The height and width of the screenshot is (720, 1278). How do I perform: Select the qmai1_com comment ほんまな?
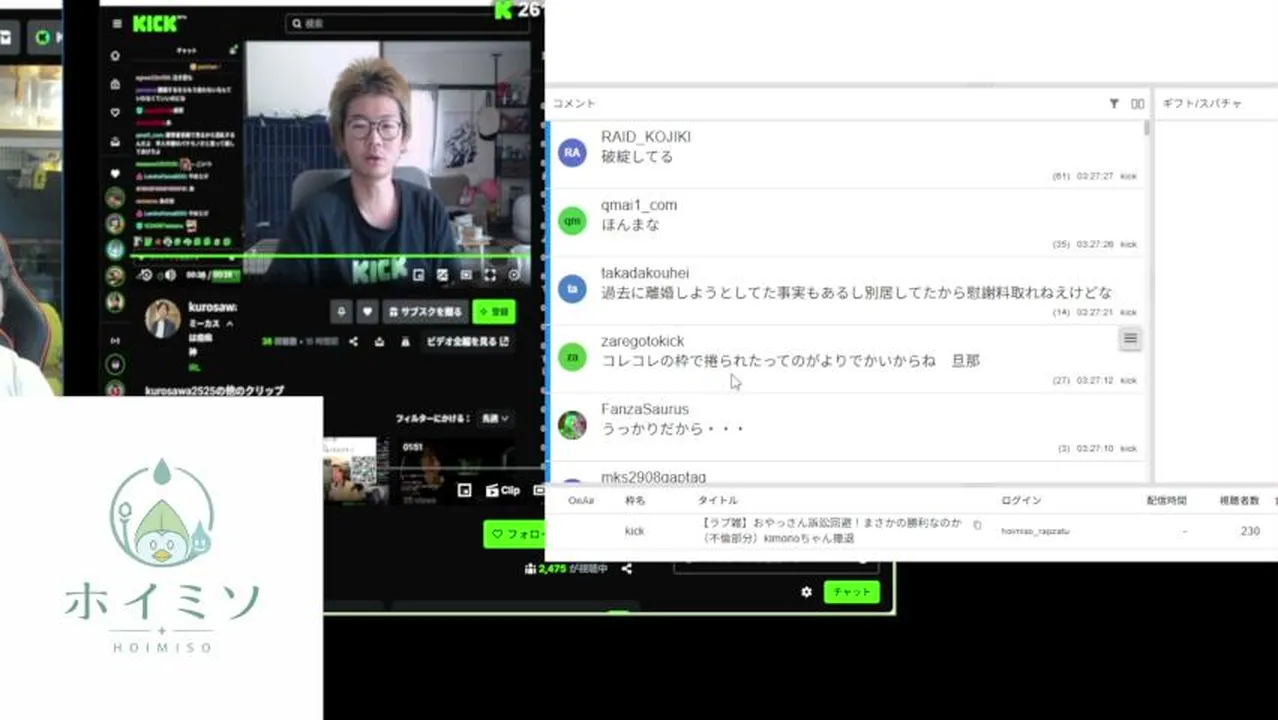630,225
